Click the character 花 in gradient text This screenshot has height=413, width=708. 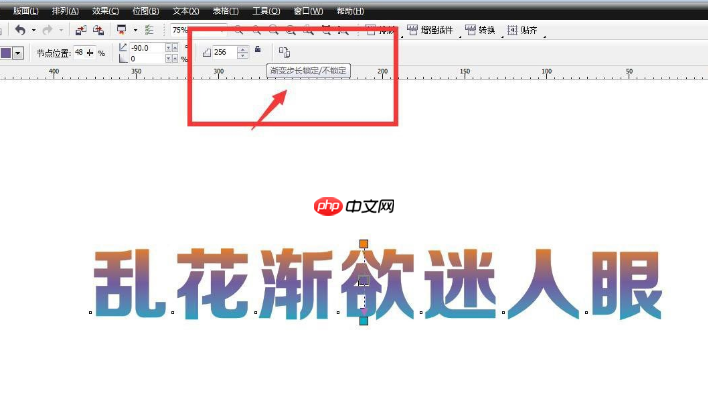[212, 283]
